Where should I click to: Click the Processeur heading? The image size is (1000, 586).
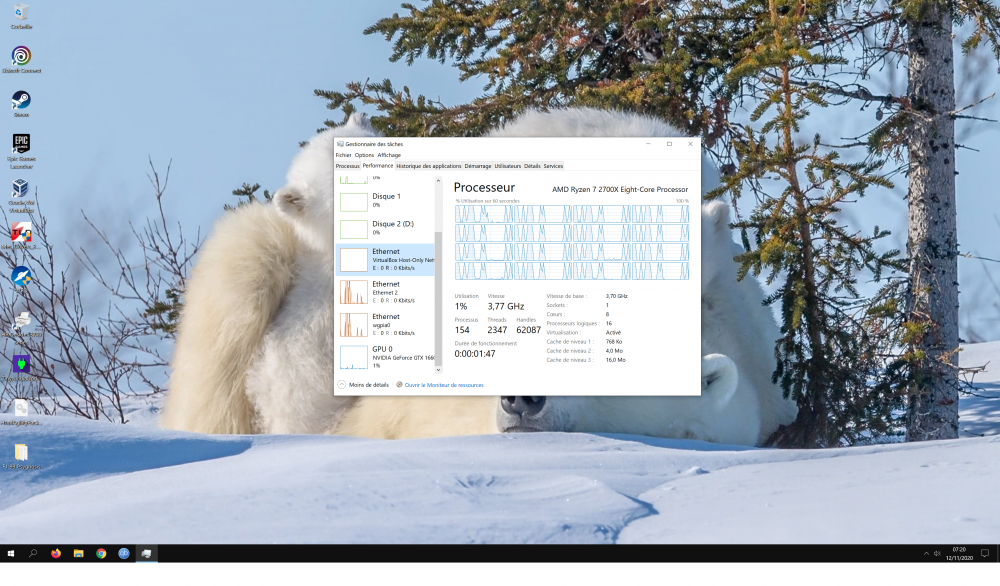[x=484, y=187]
